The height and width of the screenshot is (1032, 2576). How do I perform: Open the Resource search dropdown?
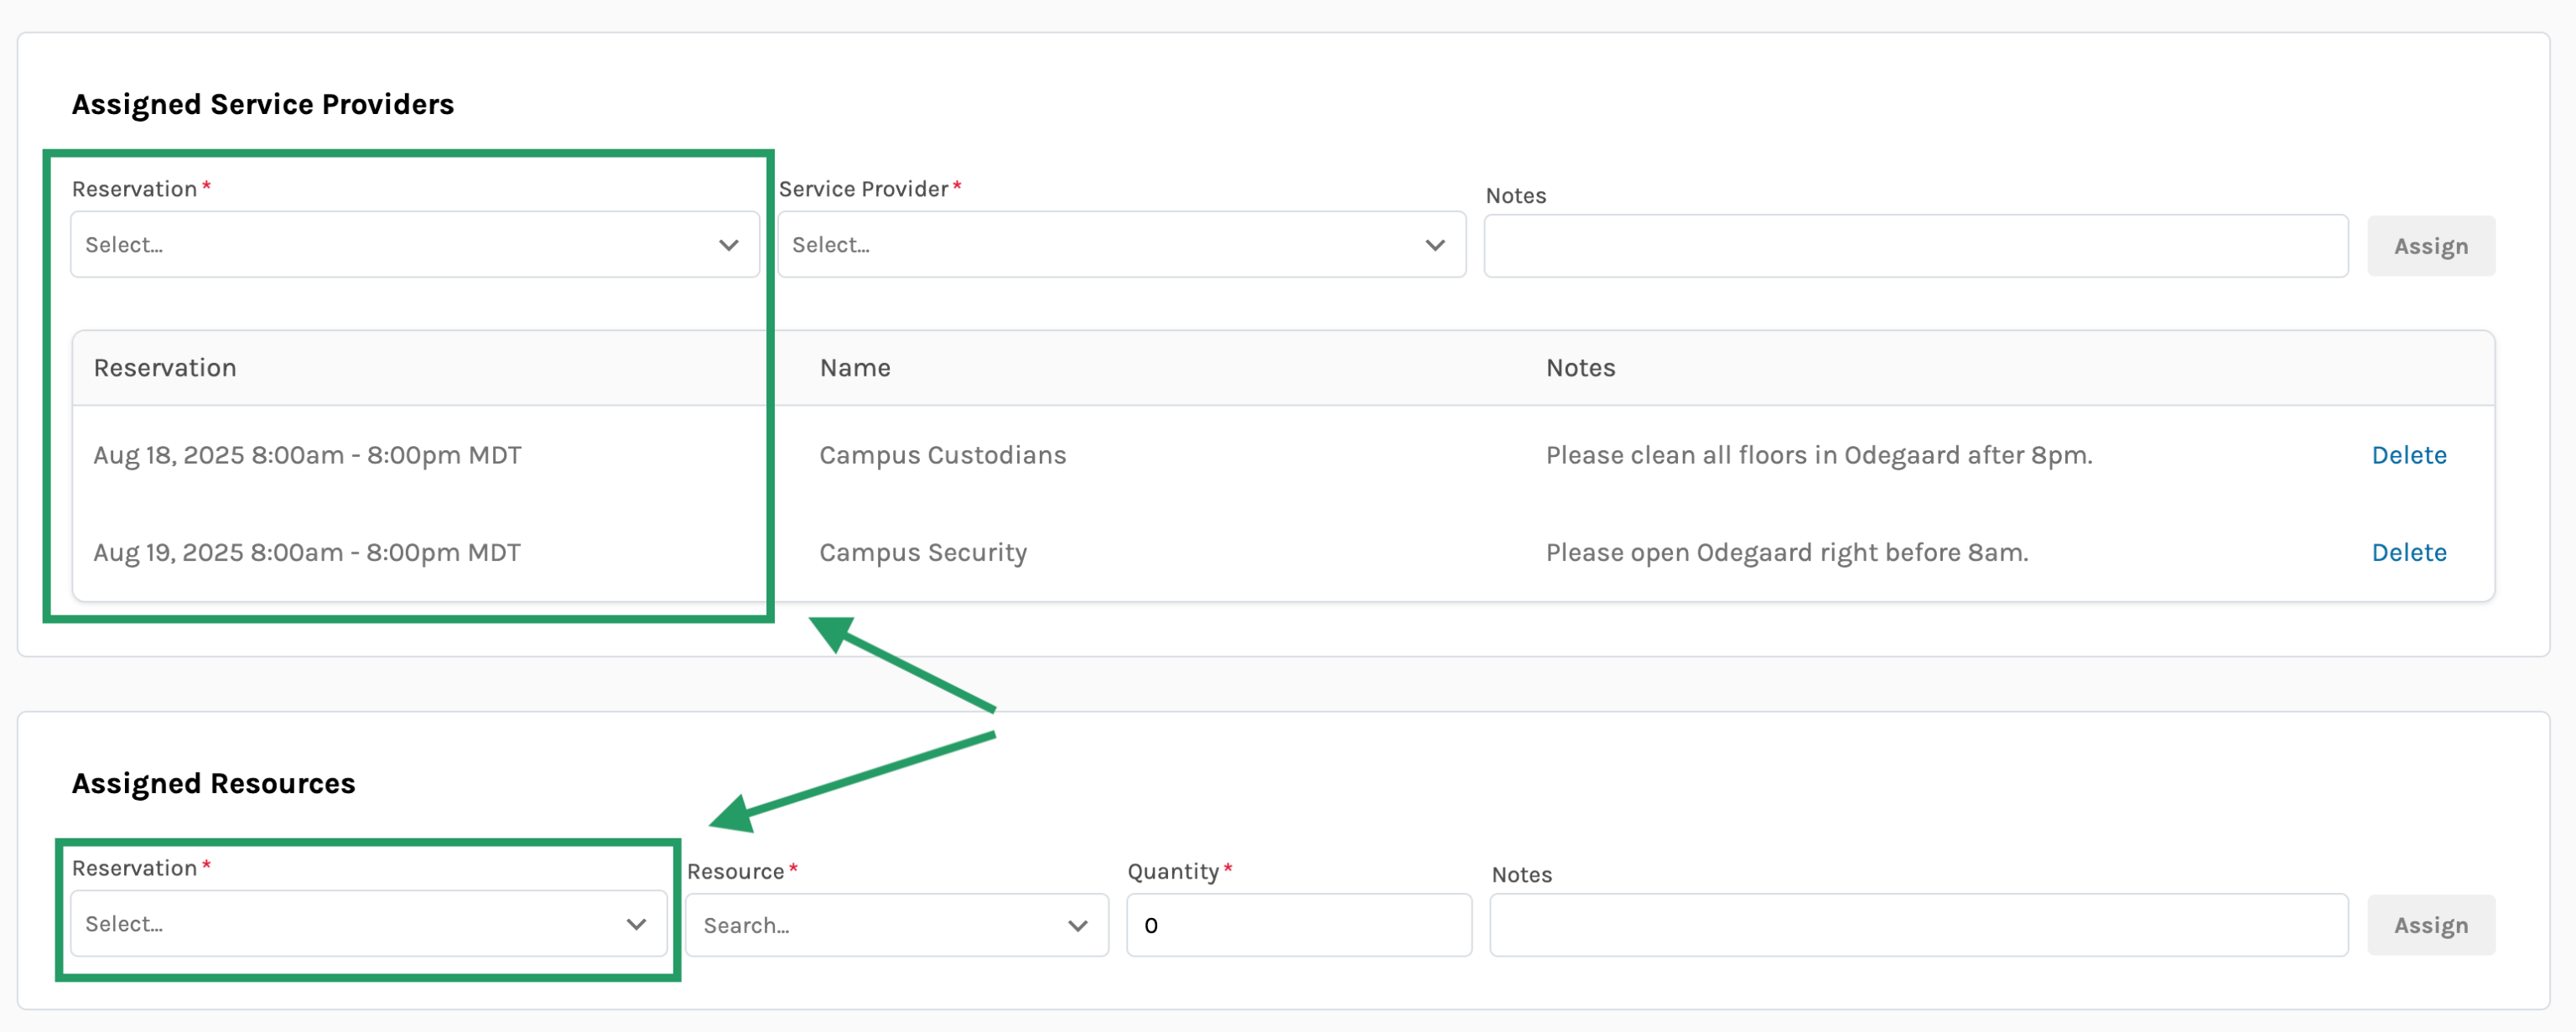(880, 925)
